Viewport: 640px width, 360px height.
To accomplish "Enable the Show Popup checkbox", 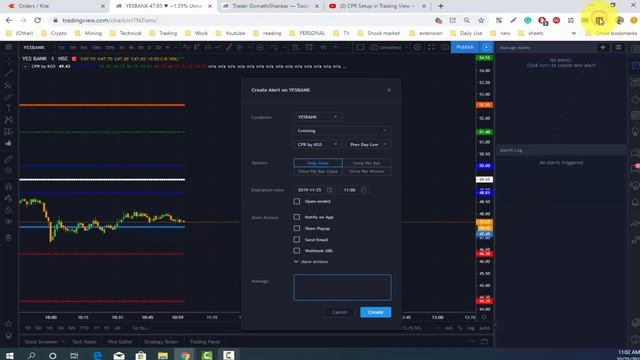I will (x=297, y=228).
